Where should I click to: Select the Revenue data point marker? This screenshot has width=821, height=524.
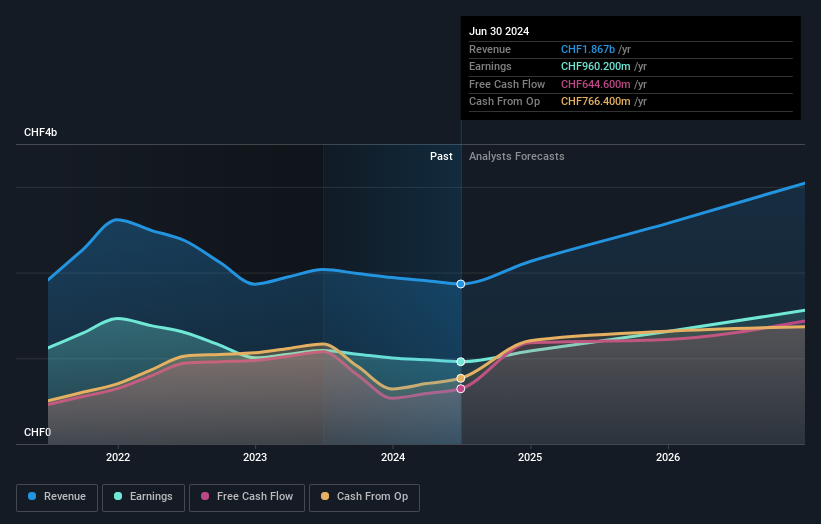pos(461,284)
